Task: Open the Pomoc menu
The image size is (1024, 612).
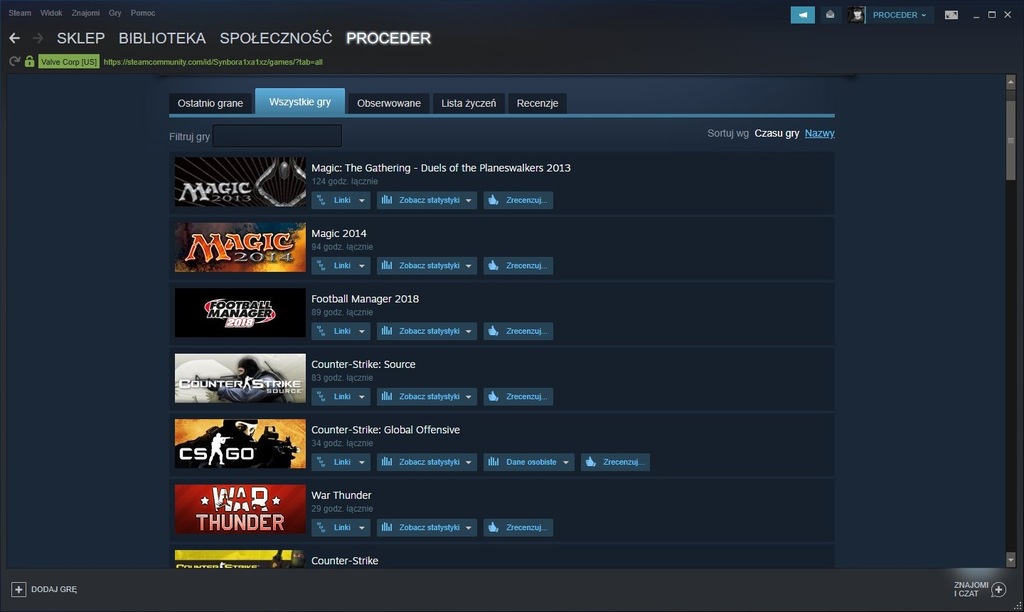Action: 142,13
